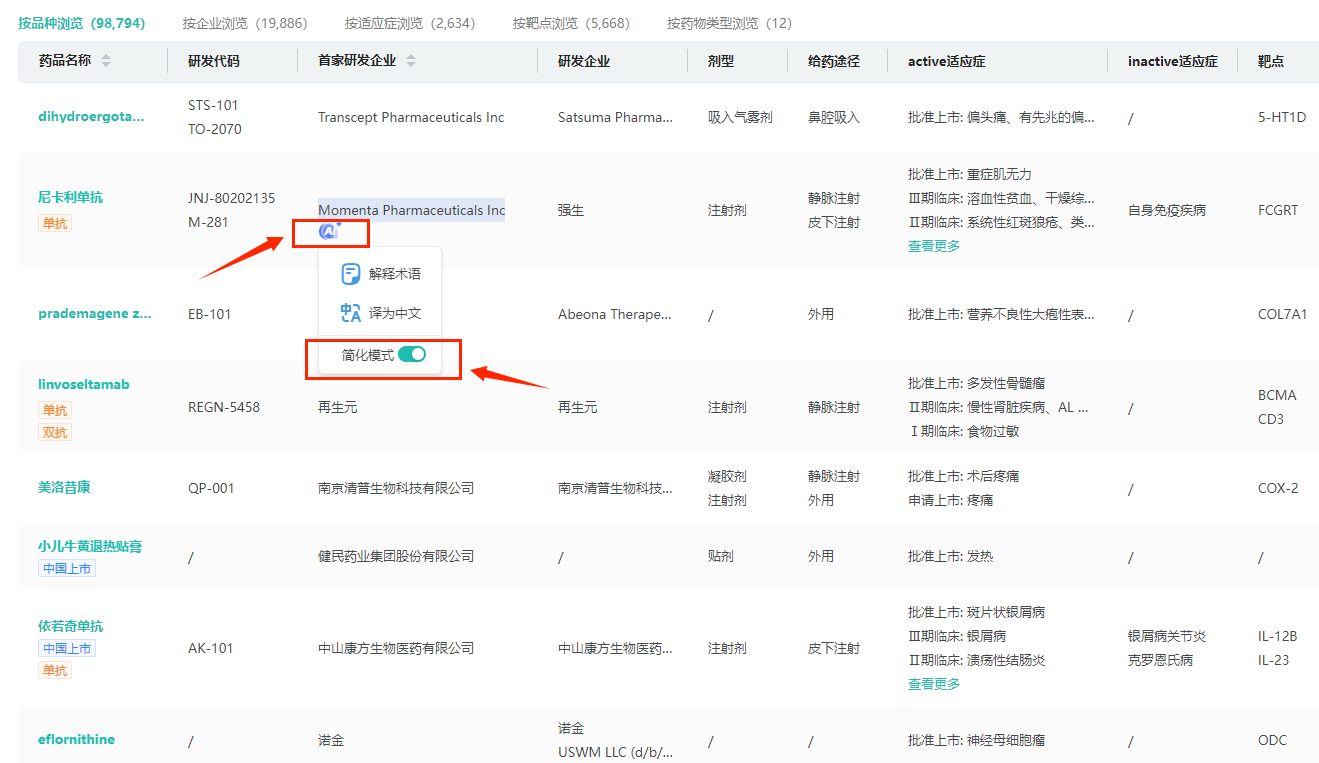This screenshot has width=1319, height=763.
Task: Click the 5-HT1D target cell
Action: click(x=1282, y=117)
